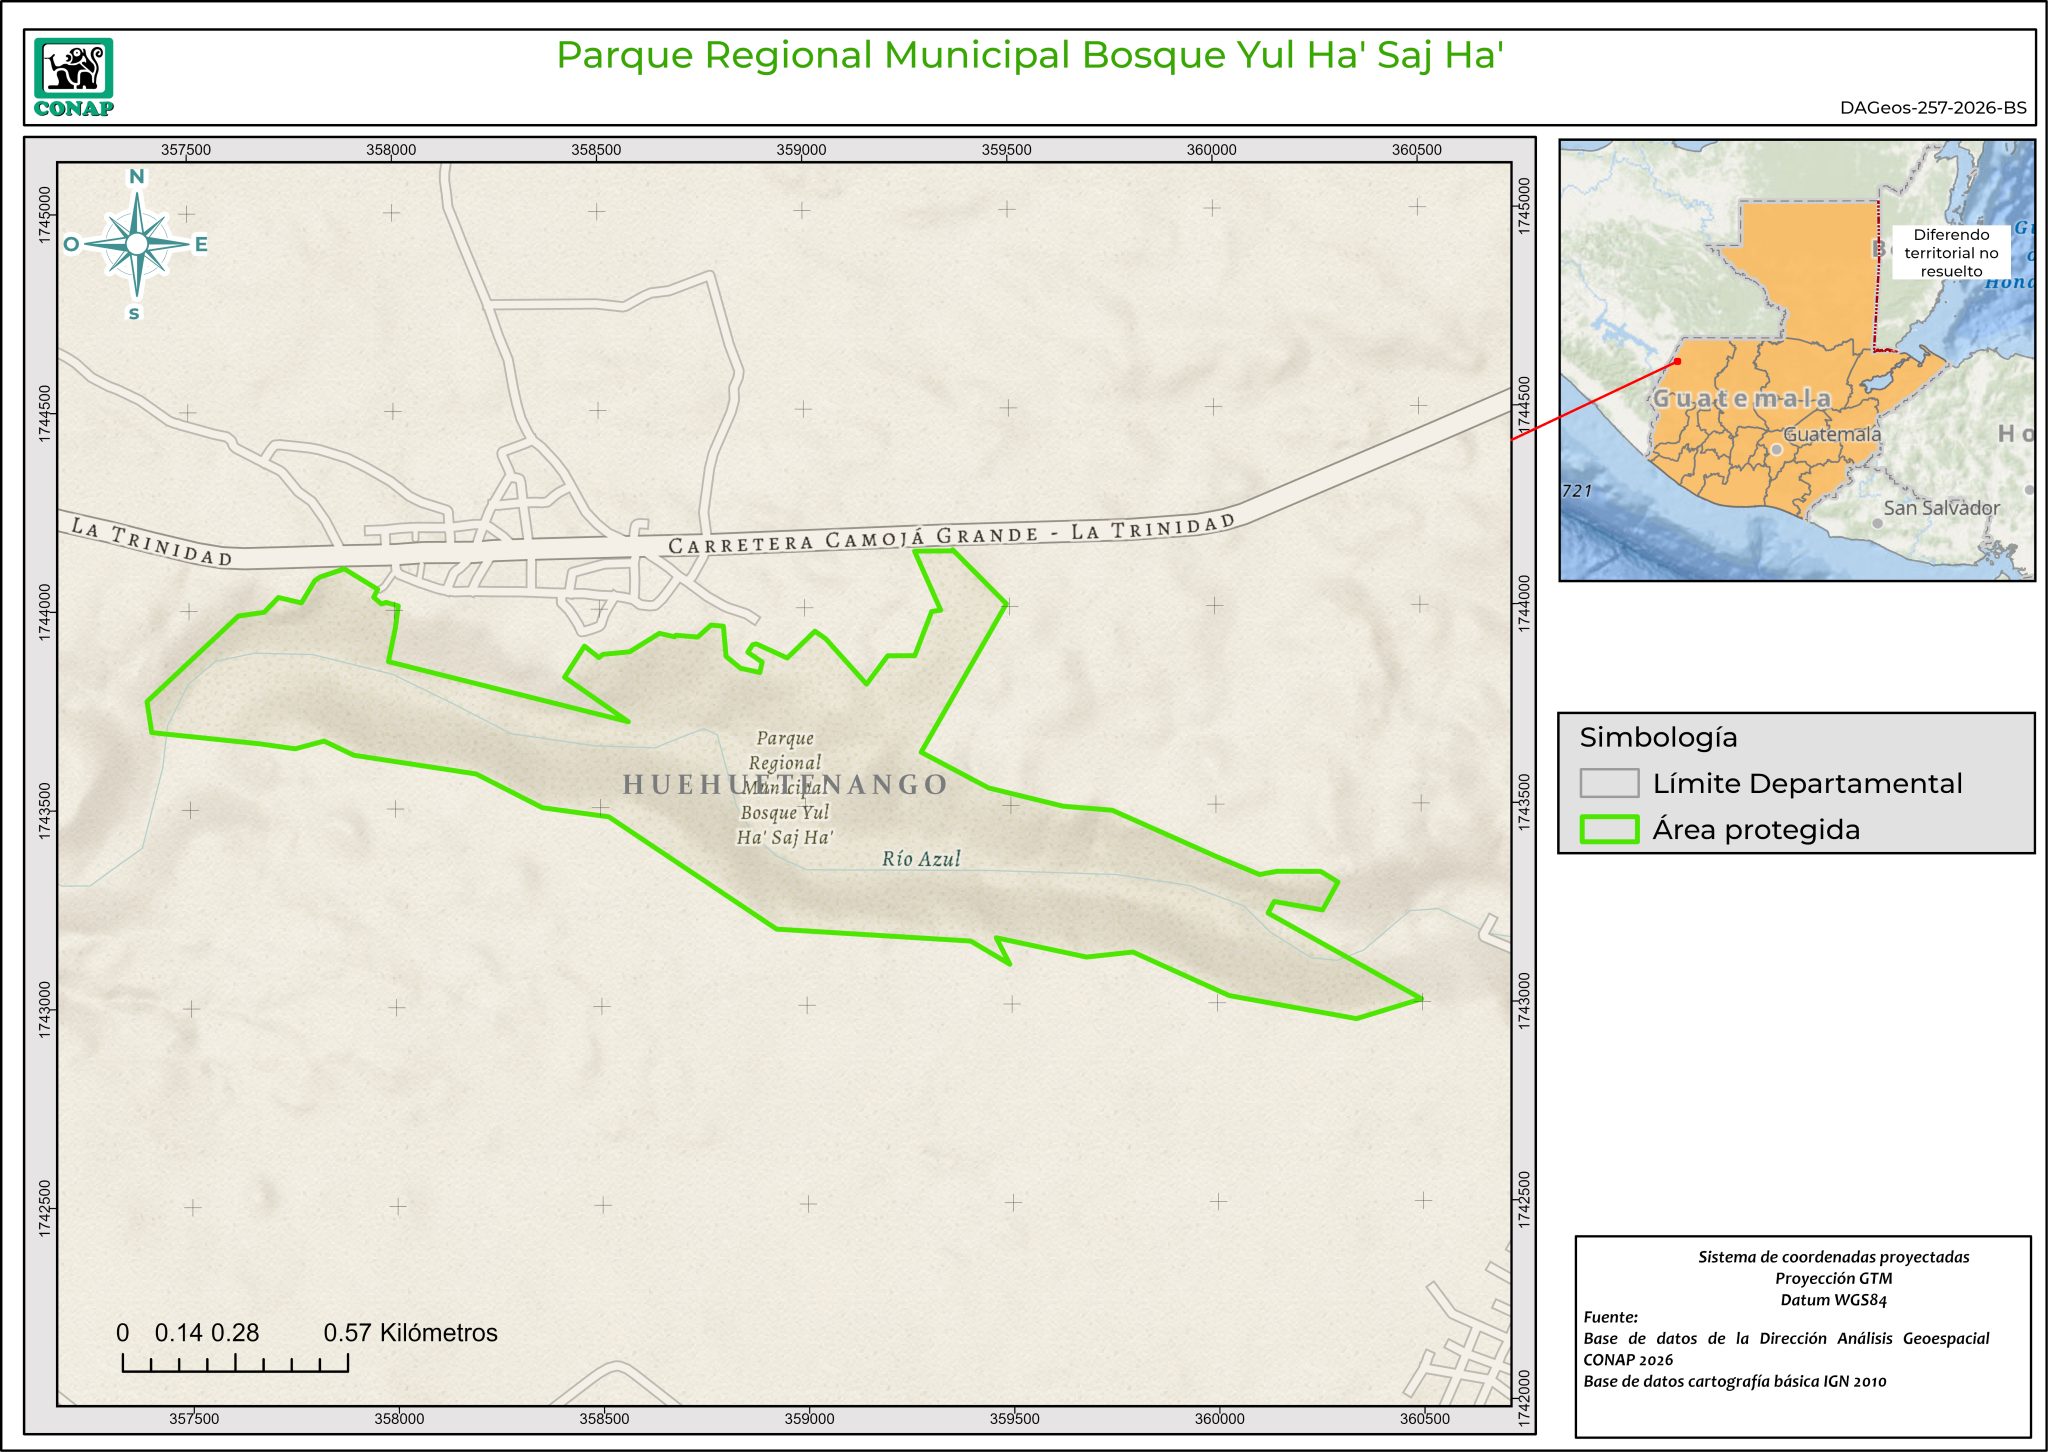Click the Río Azul river label

click(x=920, y=858)
